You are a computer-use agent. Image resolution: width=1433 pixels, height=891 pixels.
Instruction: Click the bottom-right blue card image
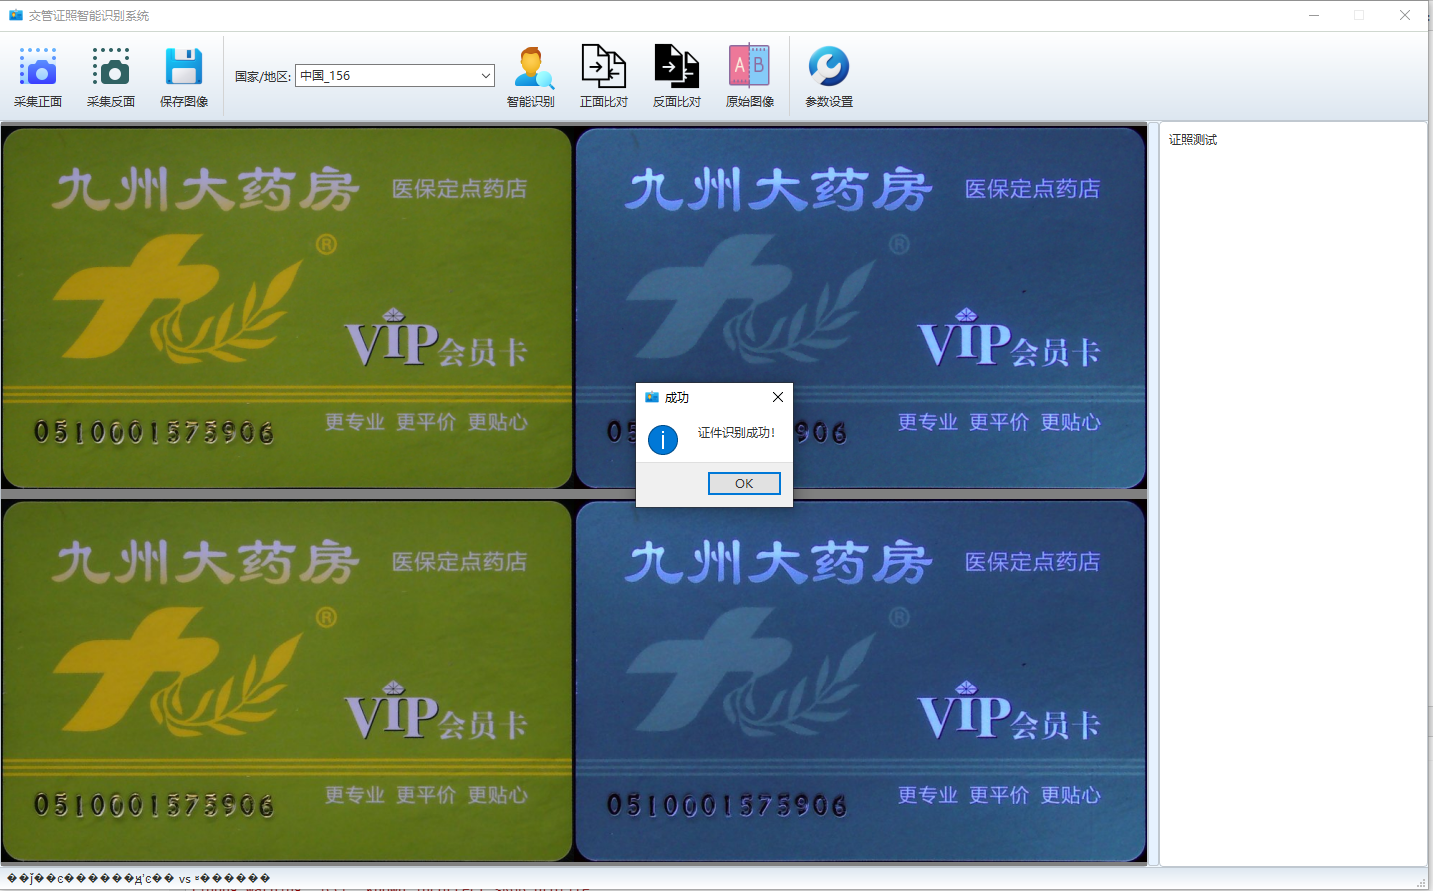861,681
